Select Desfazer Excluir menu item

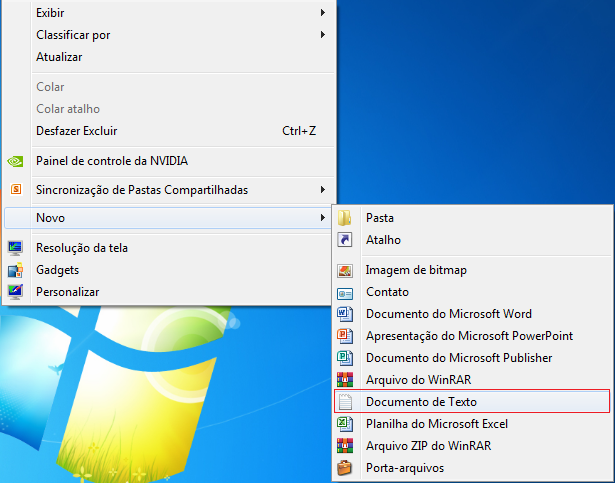[x=169, y=131]
